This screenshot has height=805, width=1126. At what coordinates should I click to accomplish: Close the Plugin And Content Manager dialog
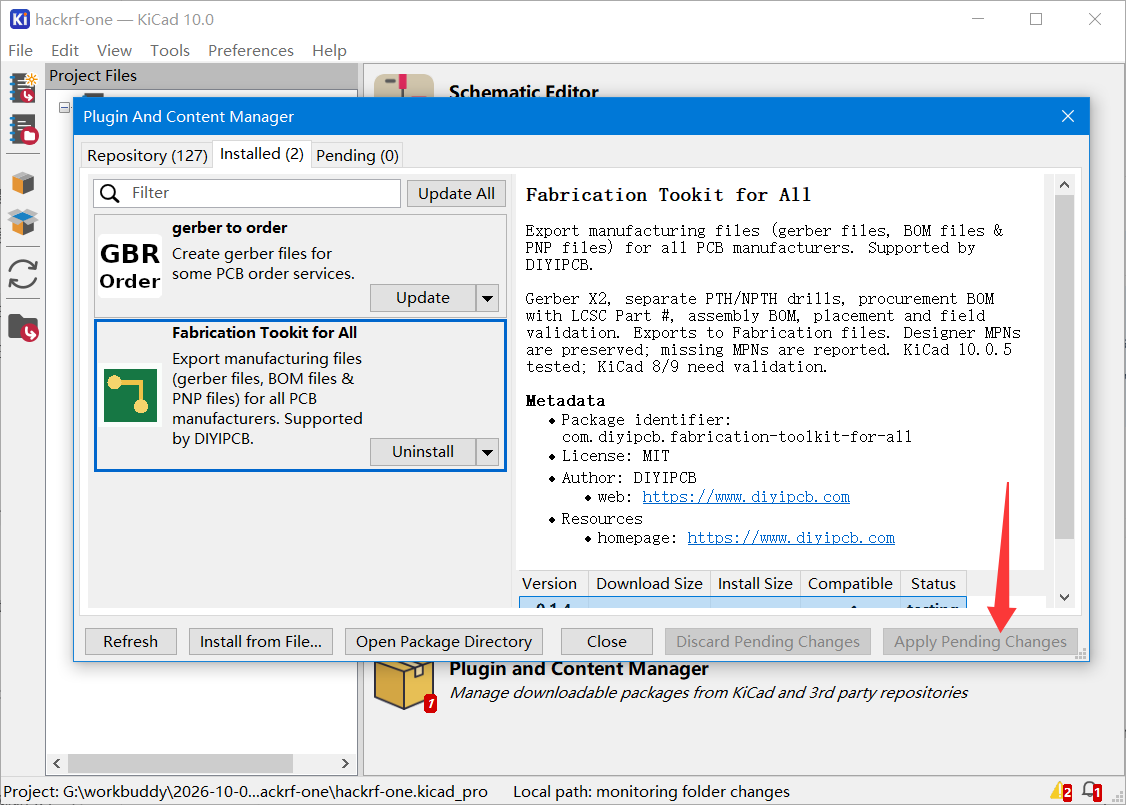click(x=1068, y=116)
